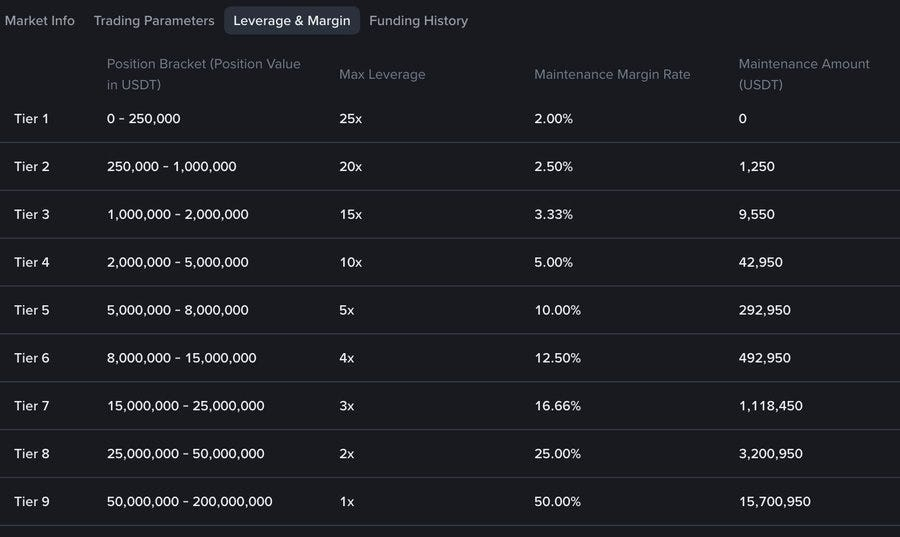Click the maintenance amount 9,550
Image resolution: width=900 pixels, height=537 pixels.
[x=757, y=215]
